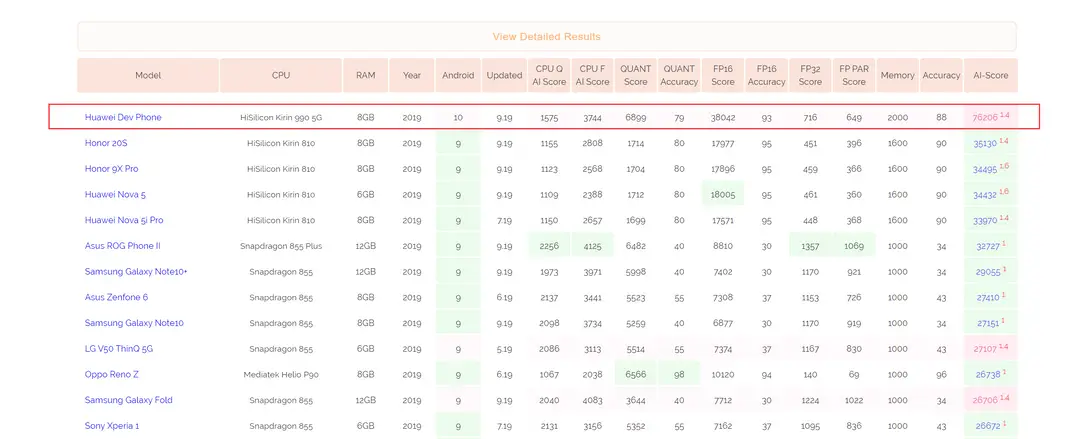The width and height of the screenshot is (1080, 439).
Task: Click the FP16 Score value 38042
Action: coord(723,118)
